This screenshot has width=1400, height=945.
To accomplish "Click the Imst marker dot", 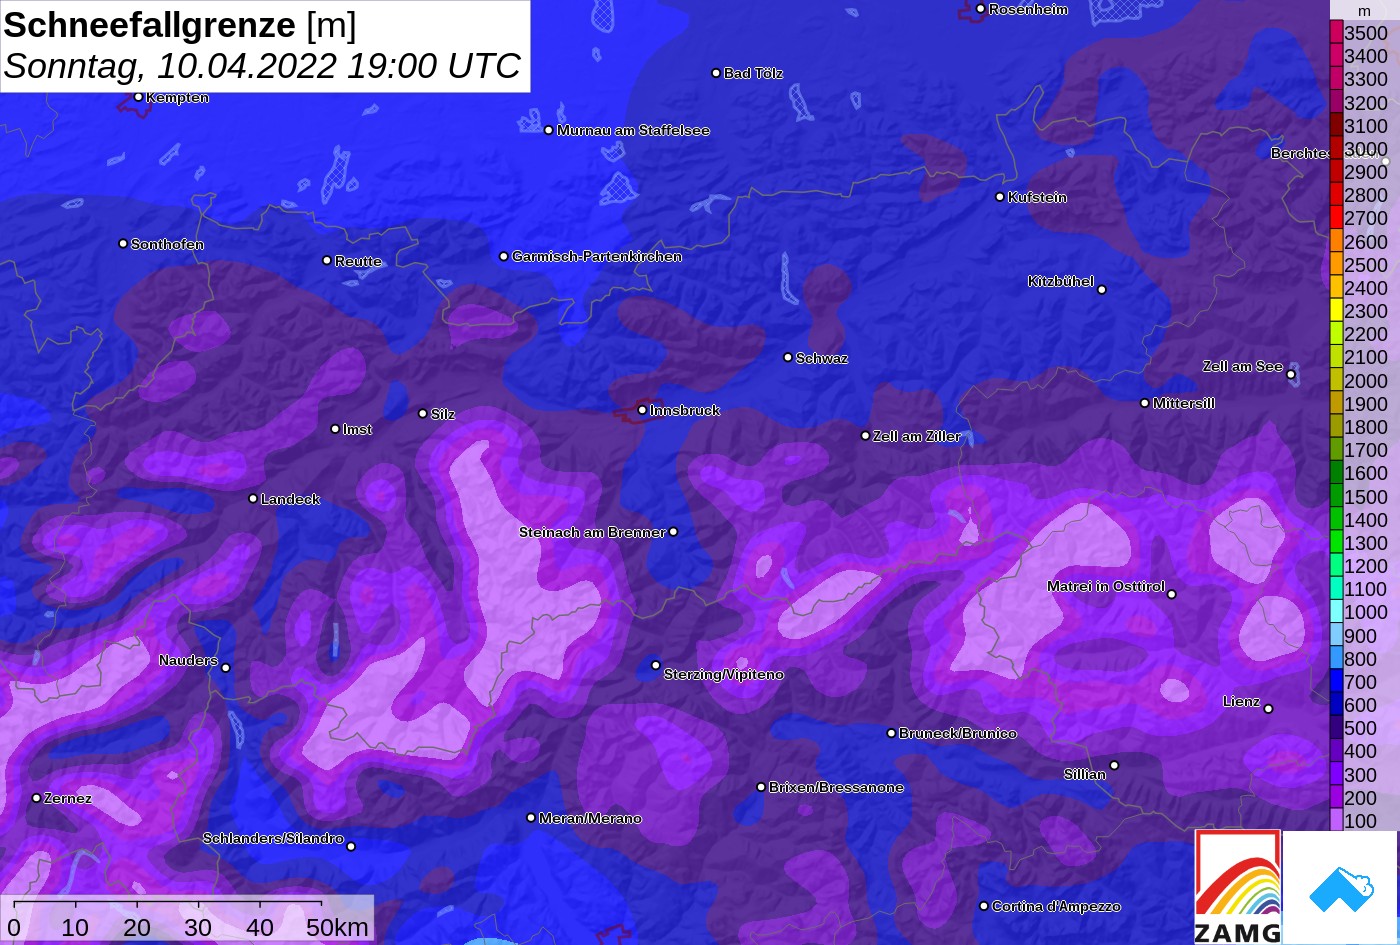I will tap(335, 429).
